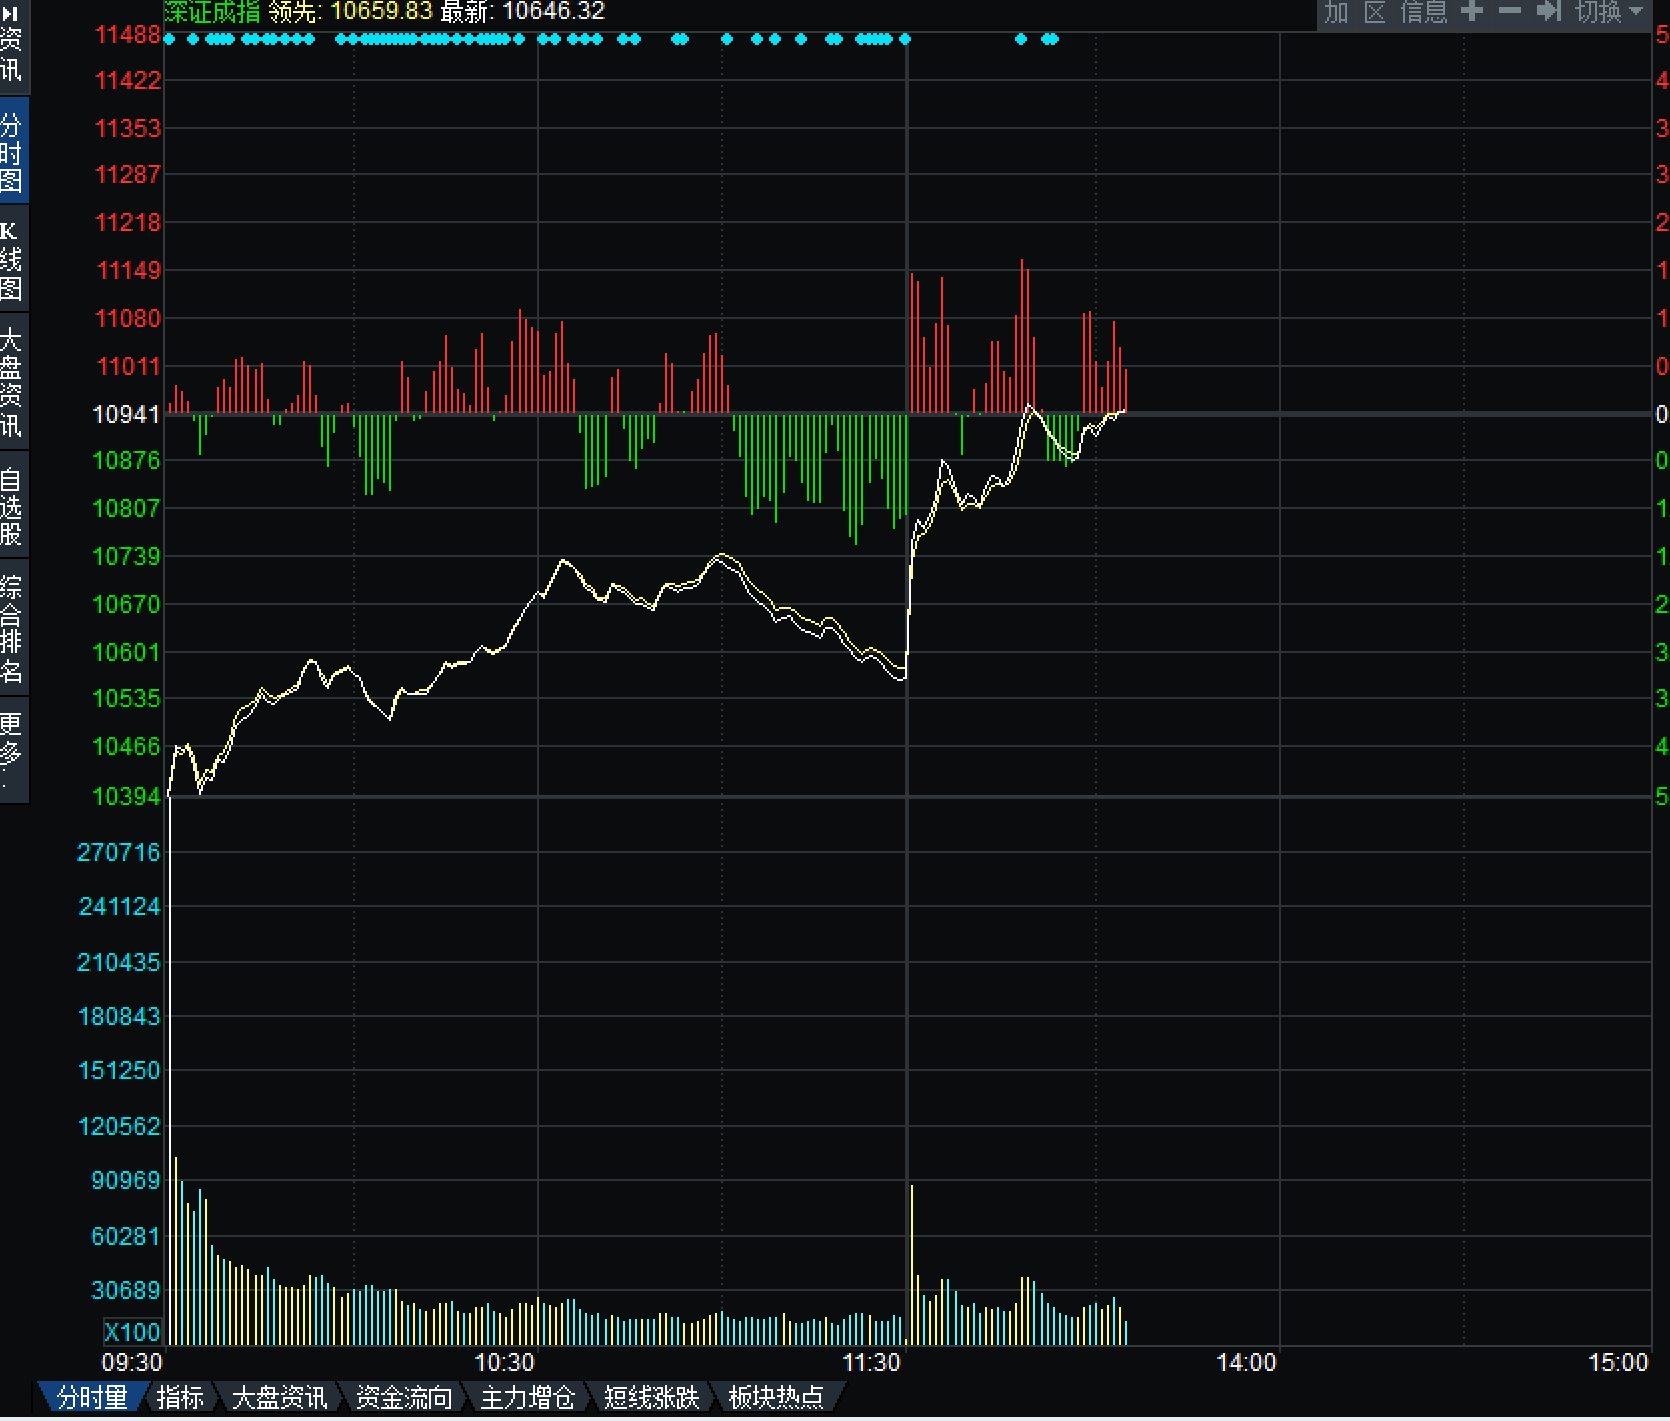Open the 信息 info panel
1670x1421 pixels.
pos(1423,12)
